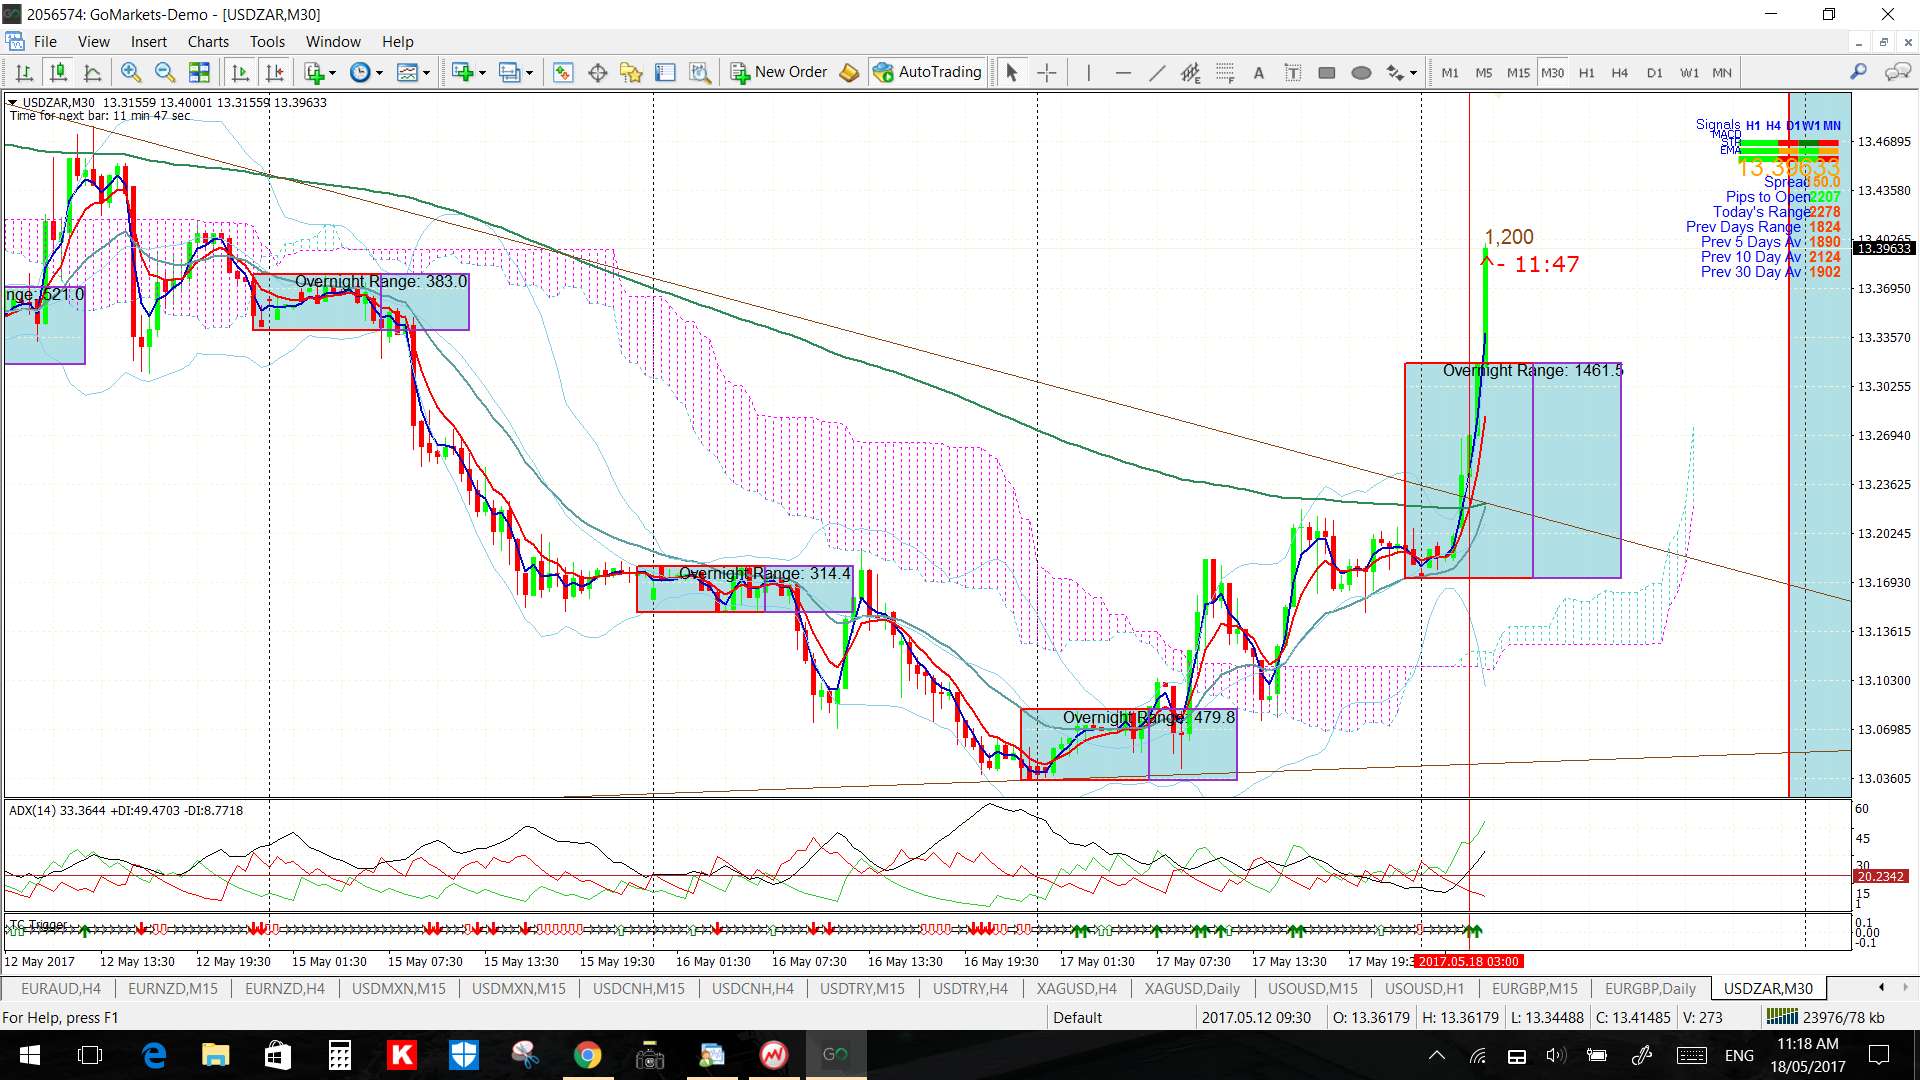The image size is (1920, 1080).
Task: Draw Fibonacci retracement
Action: [x=1225, y=72]
